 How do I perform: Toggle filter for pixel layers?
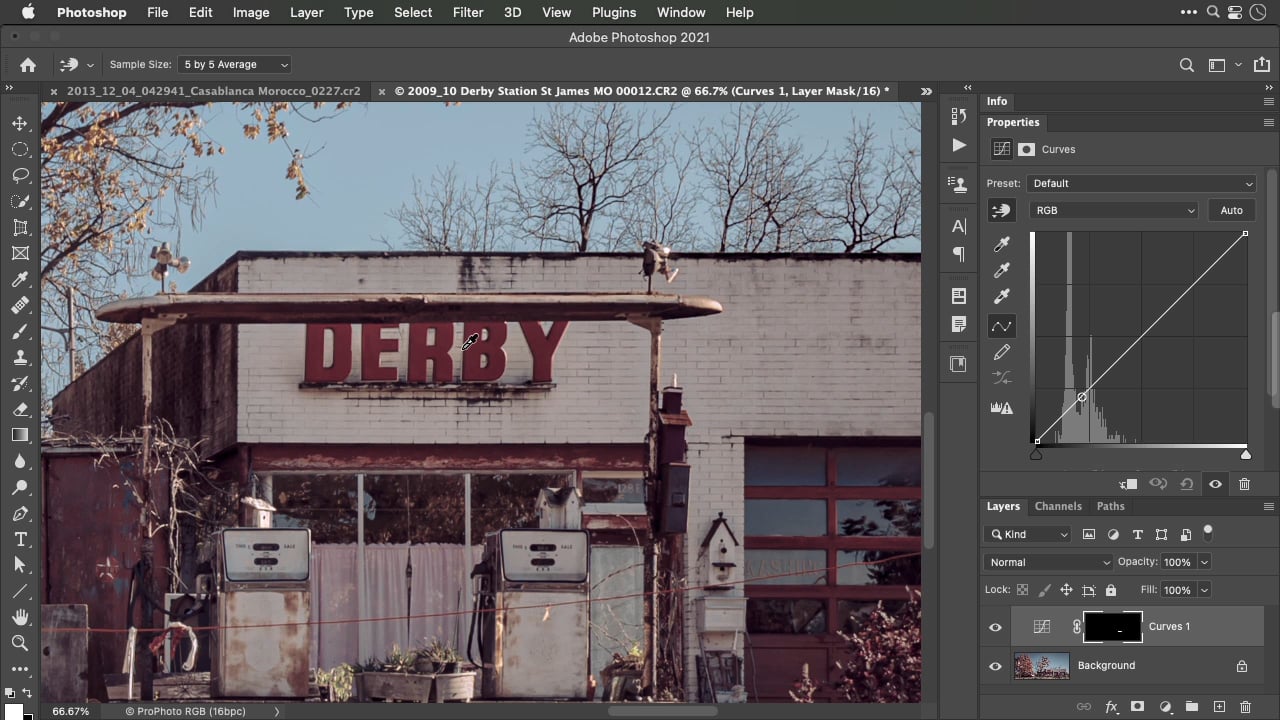(x=1089, y=535)
